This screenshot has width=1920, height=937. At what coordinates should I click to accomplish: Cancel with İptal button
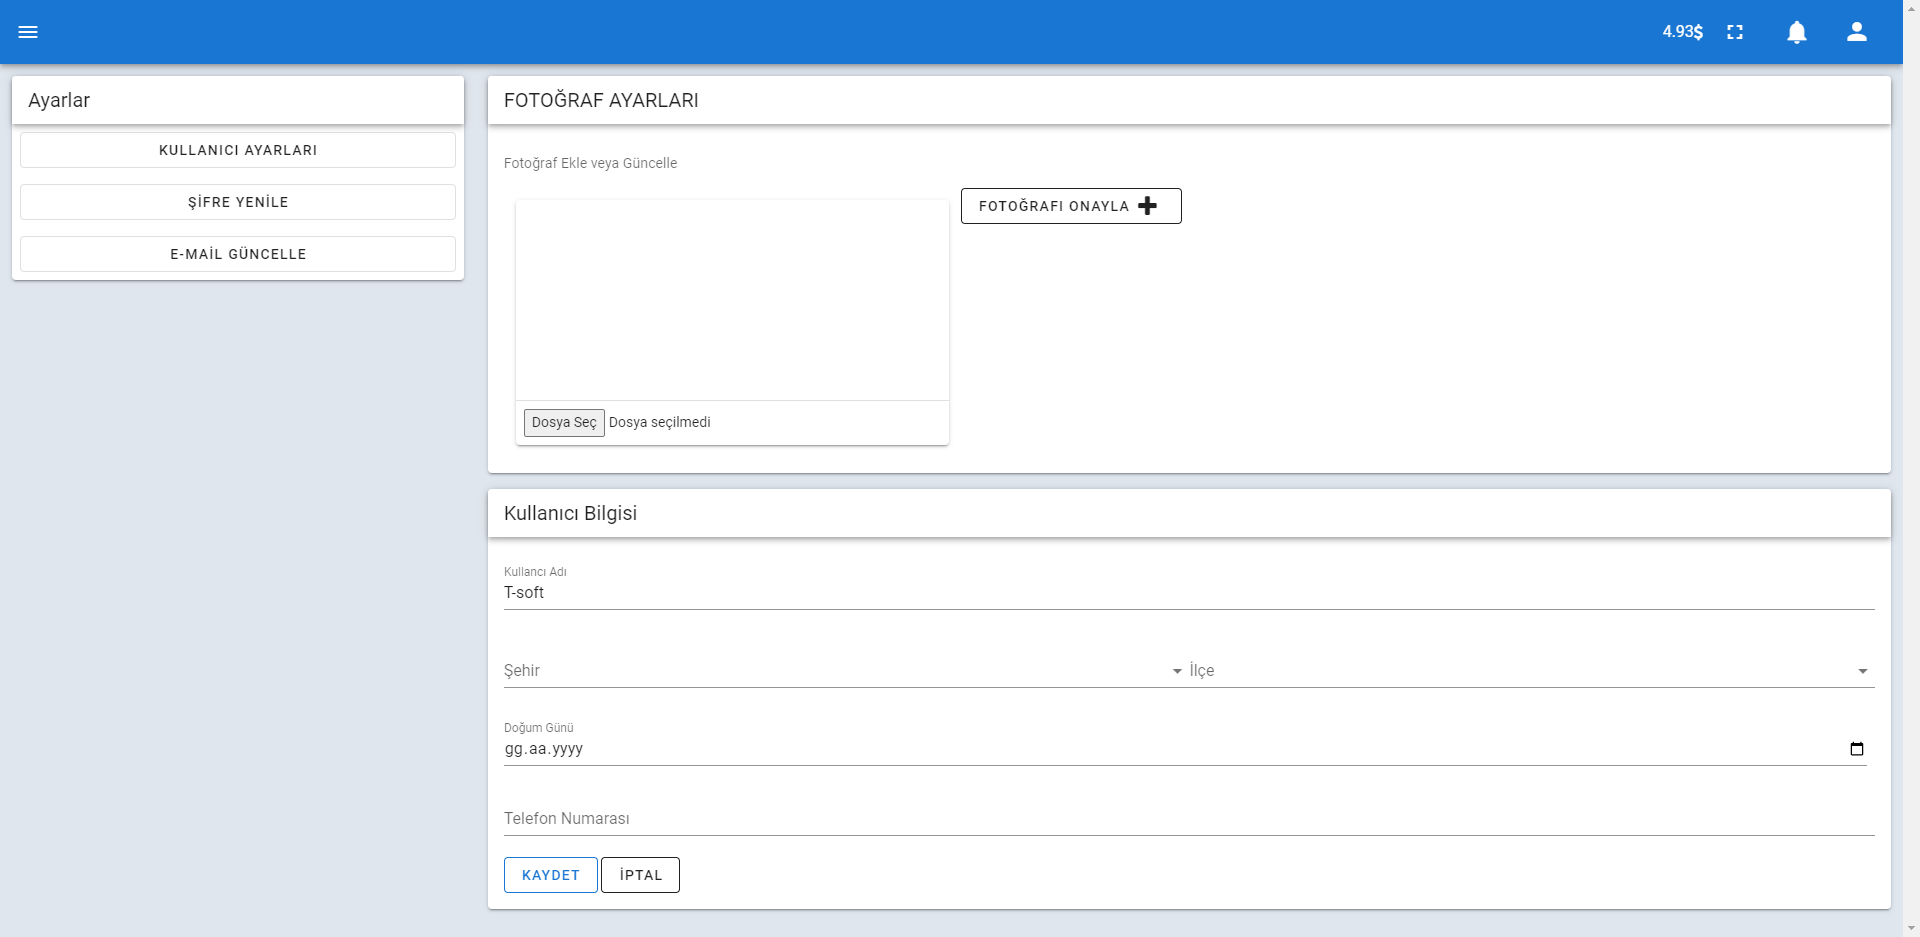tap(640, 875)
